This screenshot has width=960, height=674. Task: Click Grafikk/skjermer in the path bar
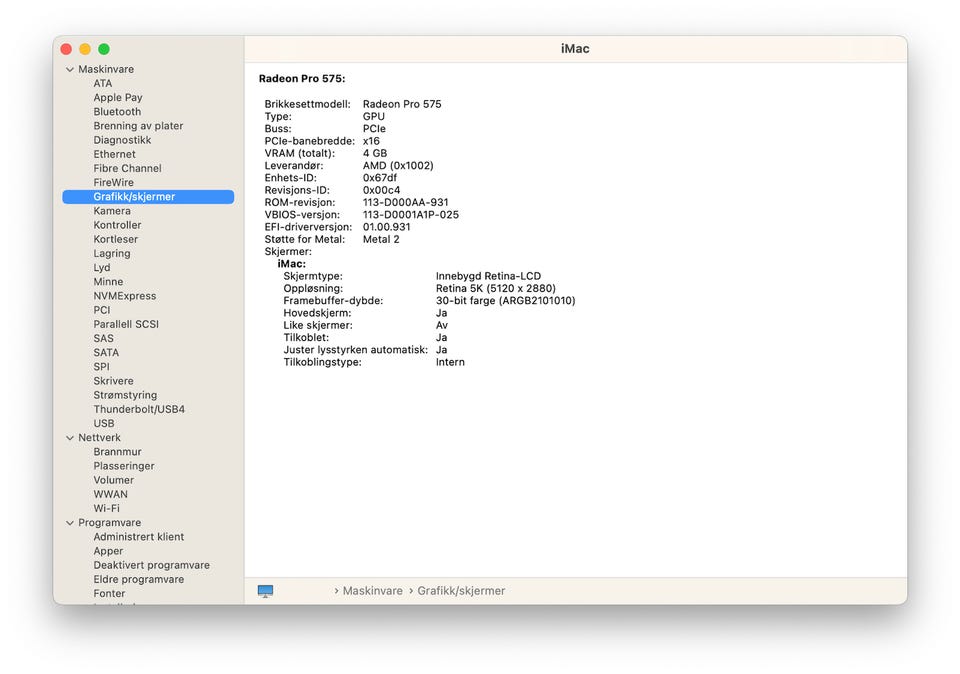tap(461, 591)
